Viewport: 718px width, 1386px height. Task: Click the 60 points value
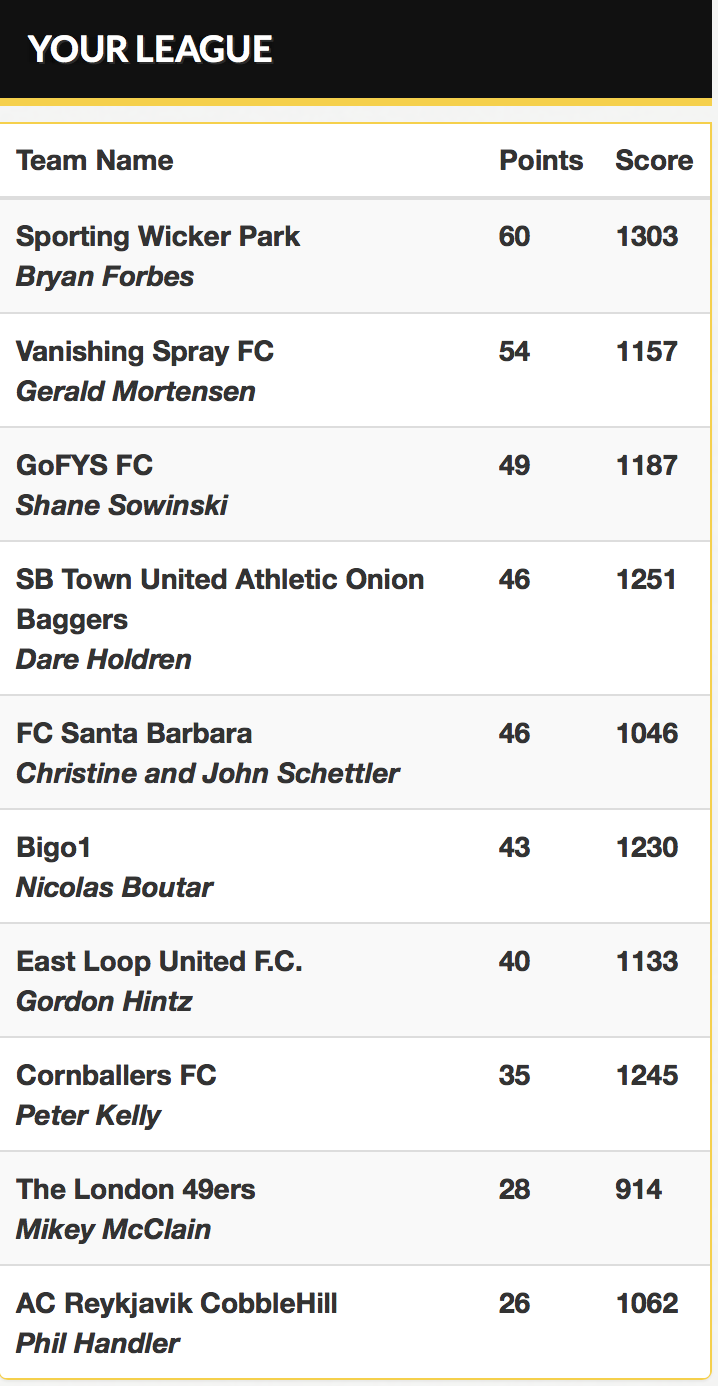click(x=515, y=237)
